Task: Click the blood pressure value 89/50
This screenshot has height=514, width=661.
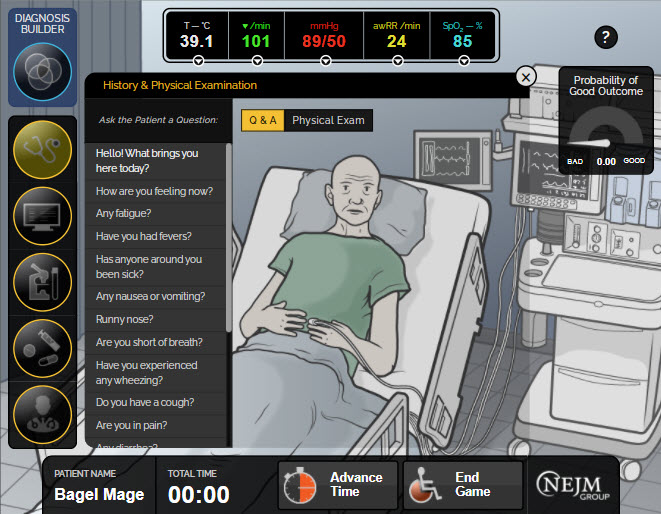Action: point(324,41)
